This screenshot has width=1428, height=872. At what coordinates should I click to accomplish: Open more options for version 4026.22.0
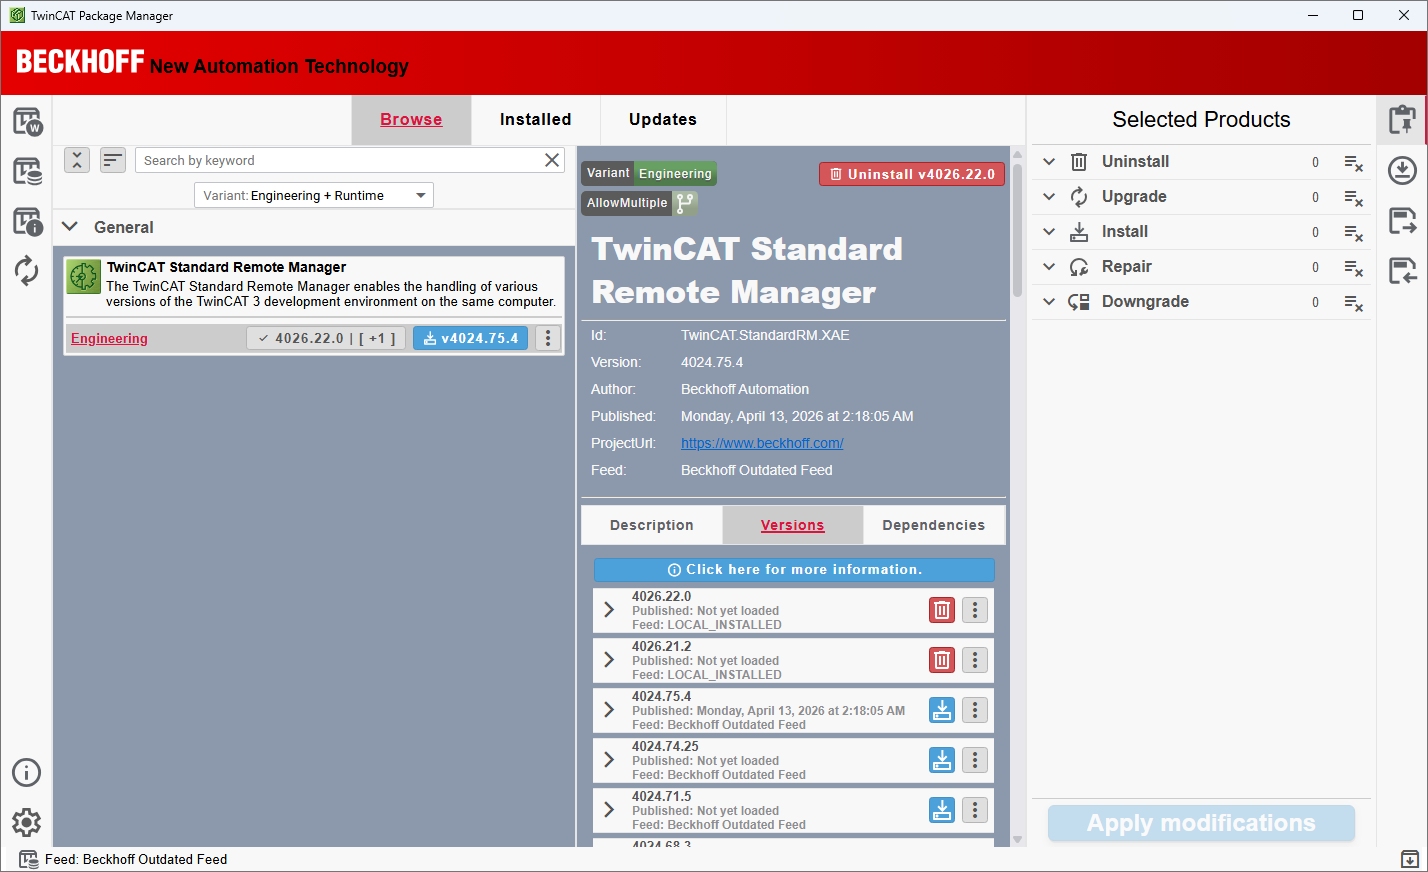tap(975, 610)
